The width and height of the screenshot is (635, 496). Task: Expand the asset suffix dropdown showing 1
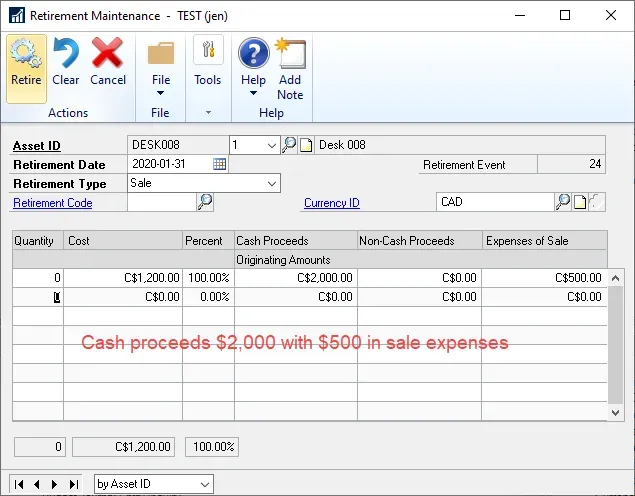pos(271,145)
